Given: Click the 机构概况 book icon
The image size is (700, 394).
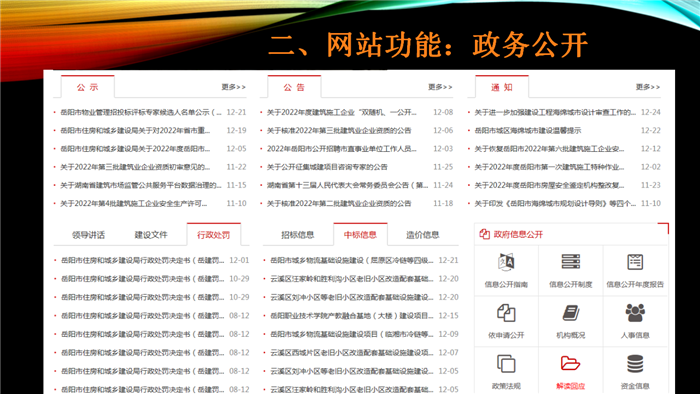Looking at the screenshot, I should tap(571, 313).
